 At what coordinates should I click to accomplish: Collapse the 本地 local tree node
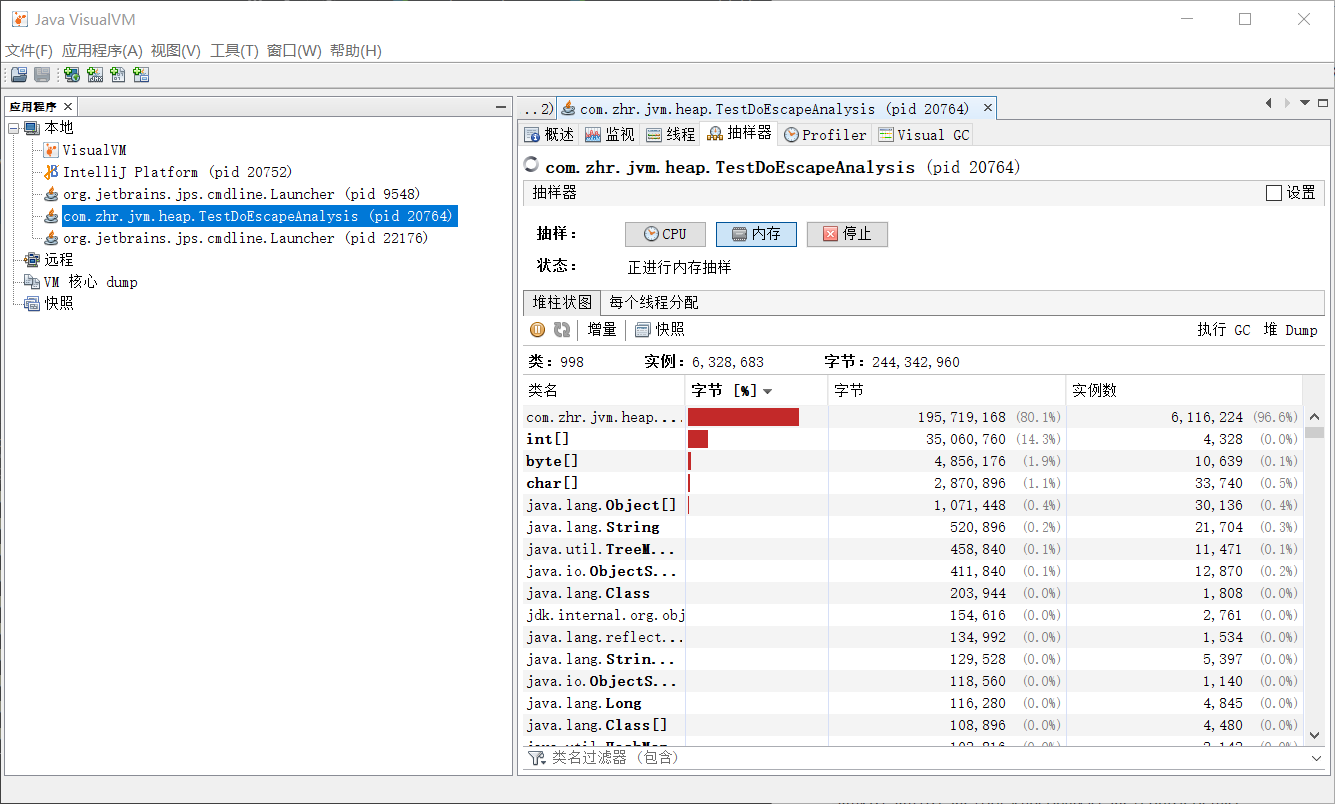click(x=14, y=128)
